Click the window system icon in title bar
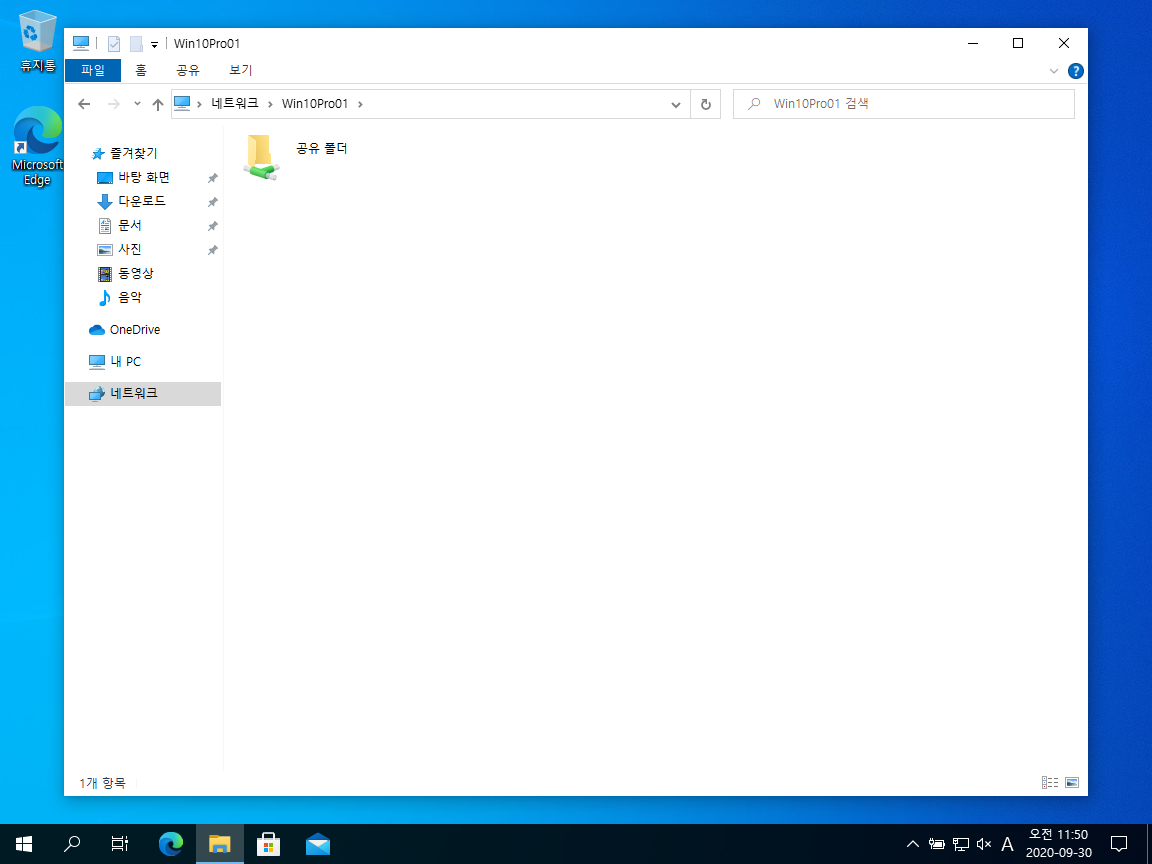1152x864 pixels. tap(81, 44)
